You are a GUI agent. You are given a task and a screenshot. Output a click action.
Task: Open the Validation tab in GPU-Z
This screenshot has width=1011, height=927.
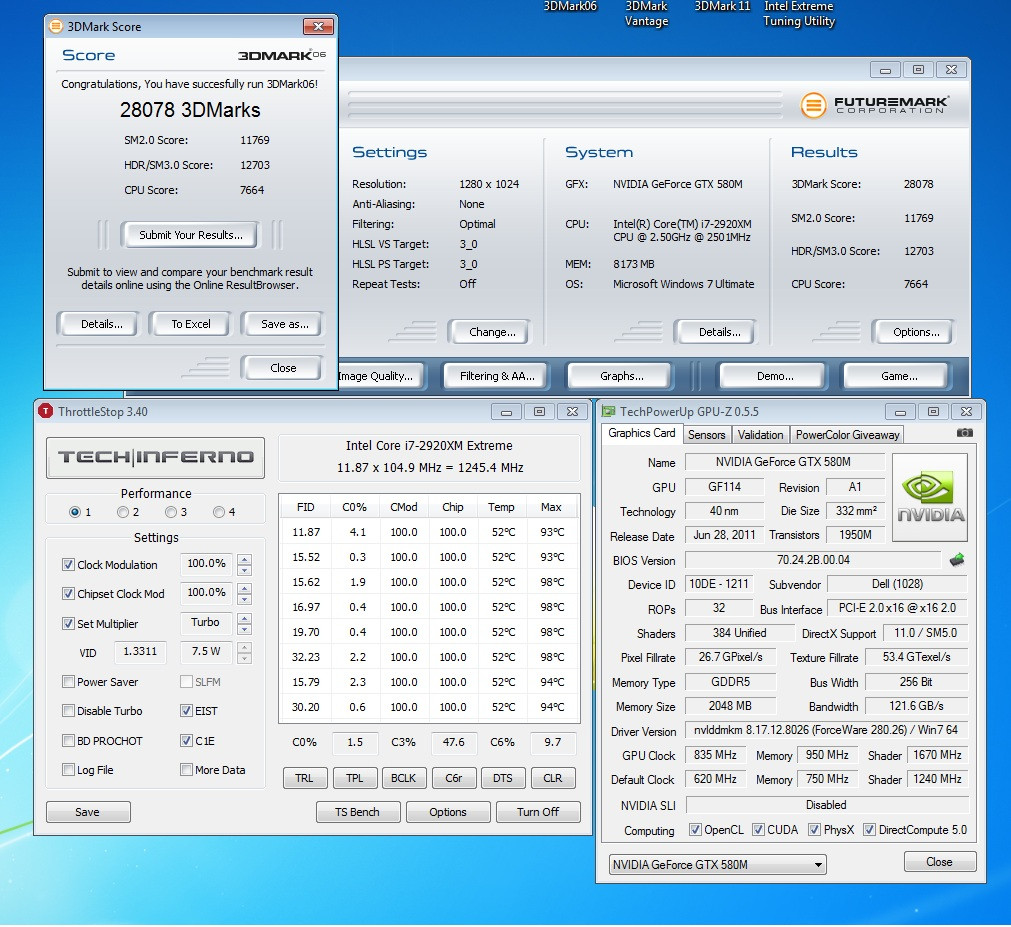click(760, 434)
